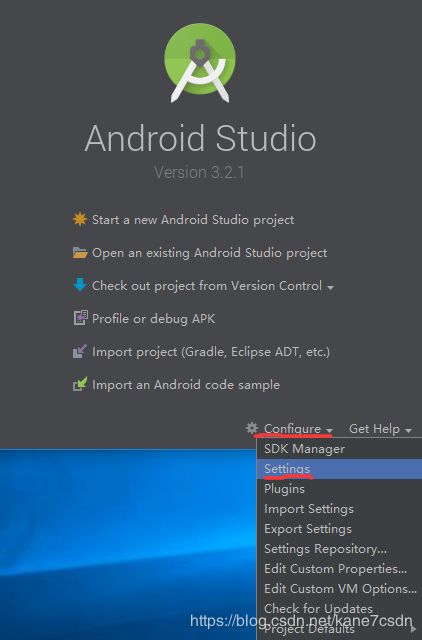Select Import Settings menu entry
Screen dimensions: 422x640
(x=339, y=509)
